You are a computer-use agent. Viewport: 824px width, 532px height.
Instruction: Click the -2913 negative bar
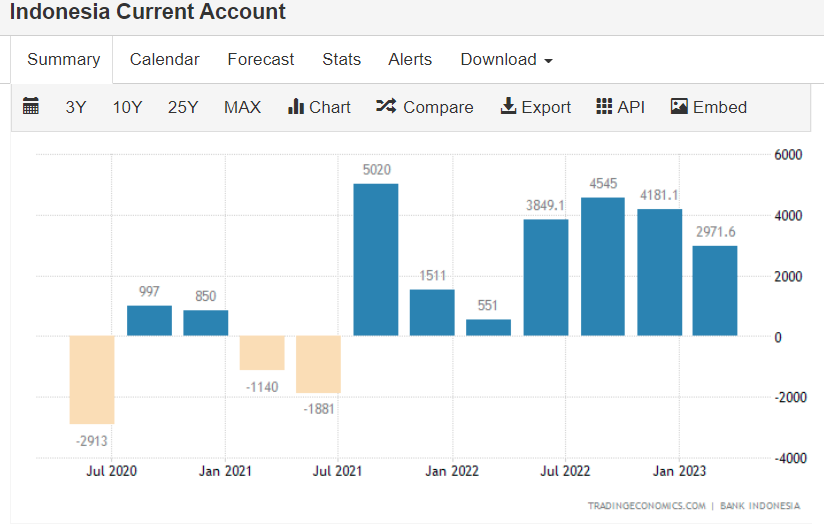click(92, 380)
